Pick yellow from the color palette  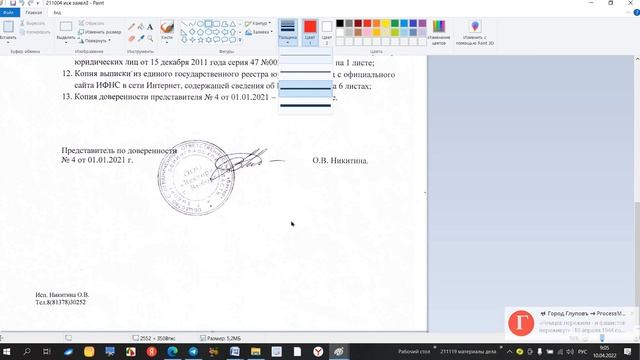coord(385,23)
